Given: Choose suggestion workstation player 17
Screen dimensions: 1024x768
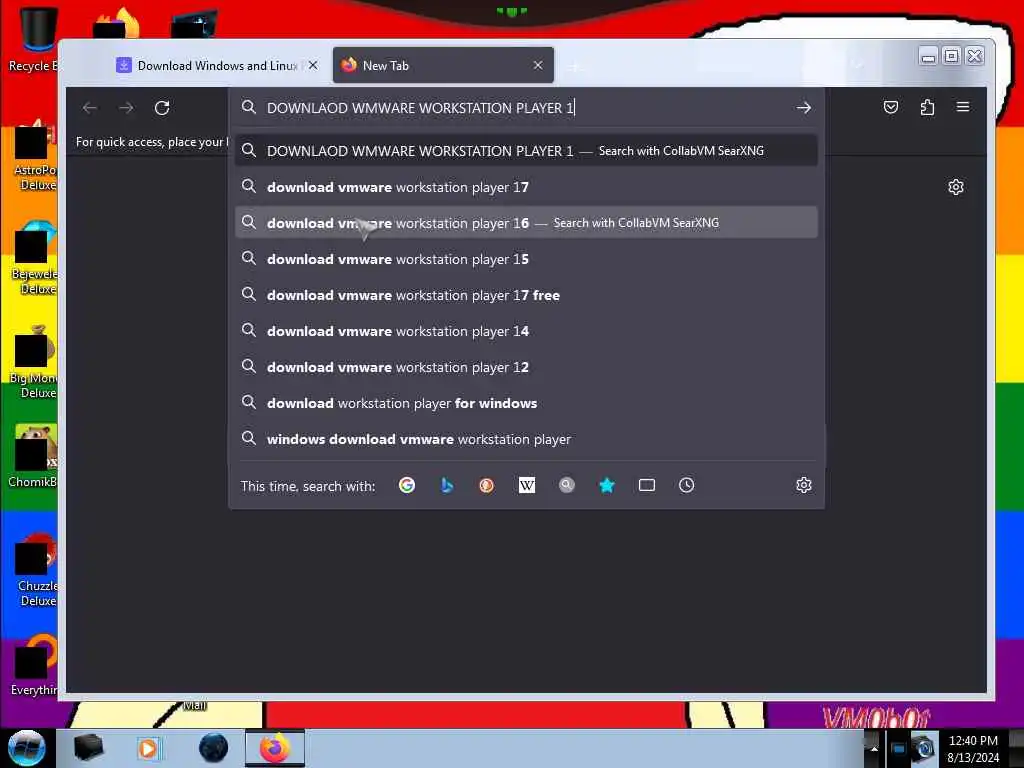Looking at the screenshot, I should 526,187.
